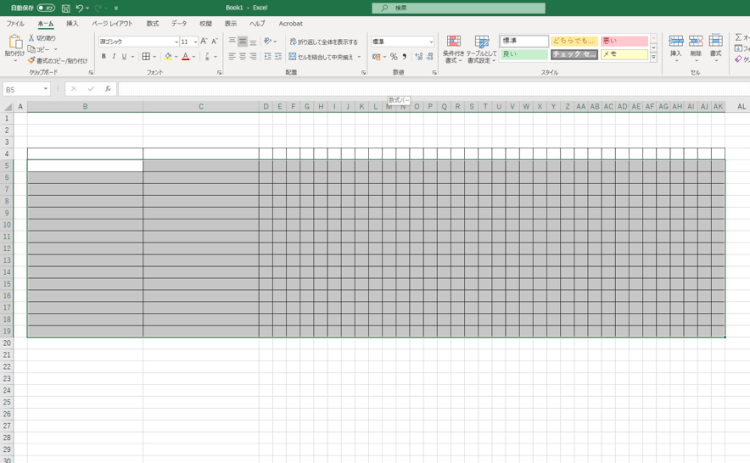Open the font name dropdown
Image resolution: width=750 pixels, height=463 pixels.
174,42
